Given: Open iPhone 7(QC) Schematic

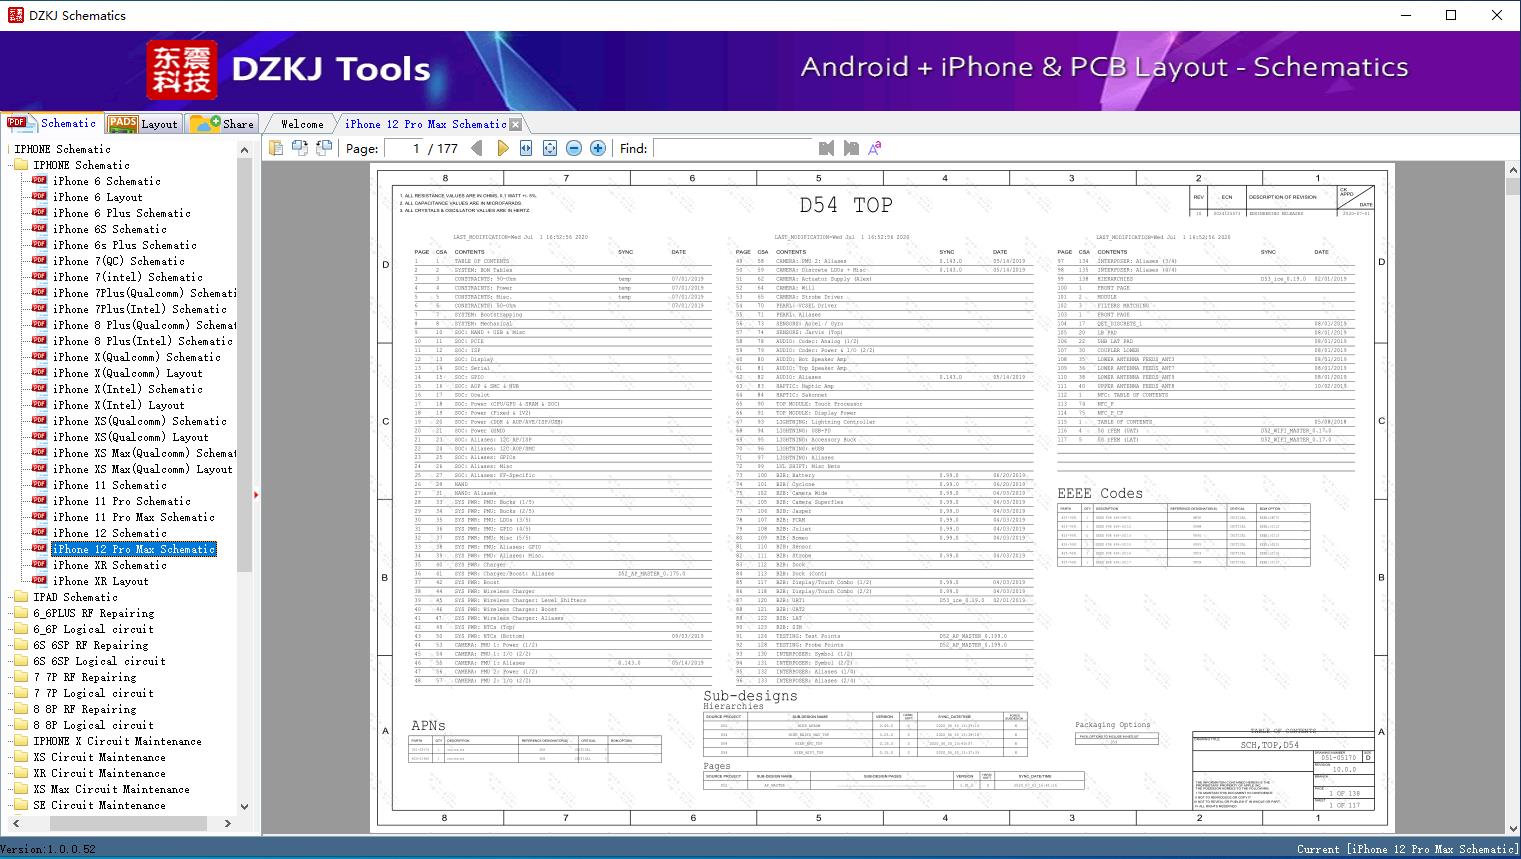Looking at the screenshot, I should (118, 261).
